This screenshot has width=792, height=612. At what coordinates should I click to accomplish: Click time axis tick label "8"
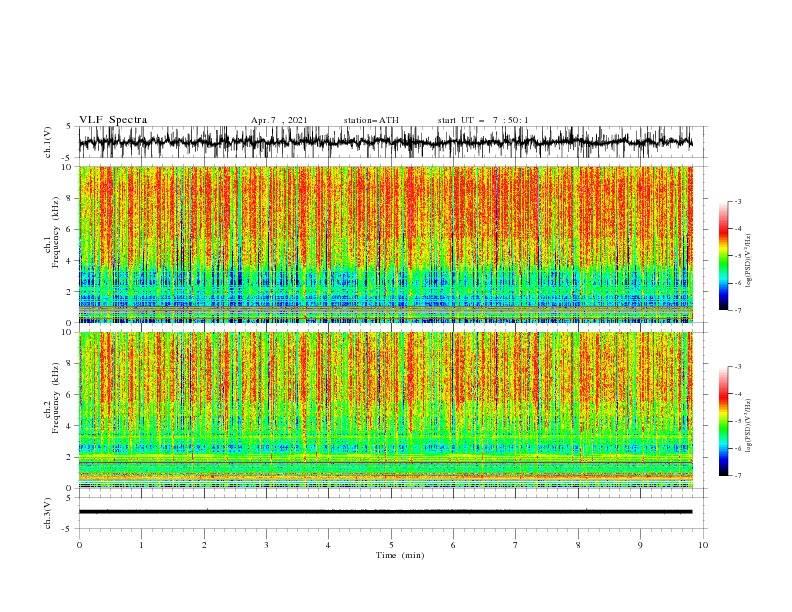[578, 545]
